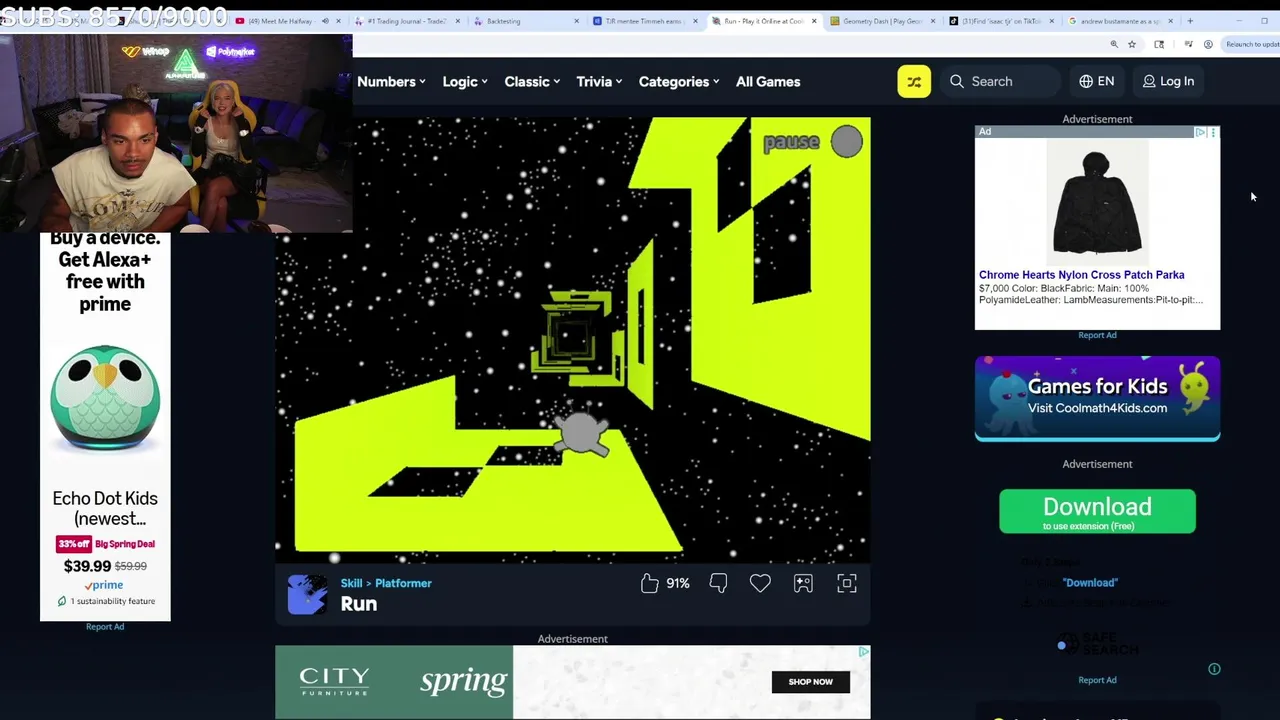The height and width of the screenshot is (720, 1280).
Task: Click the Google reverse image search toolbar icon
Action: (x=1159, y=44)
